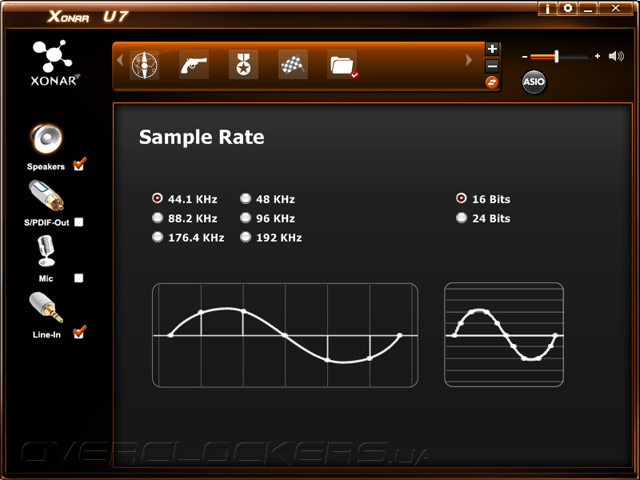Screen dimensions: 640x480
Task: Open the Line-In jack icon
Action: (x=46, y=307)
